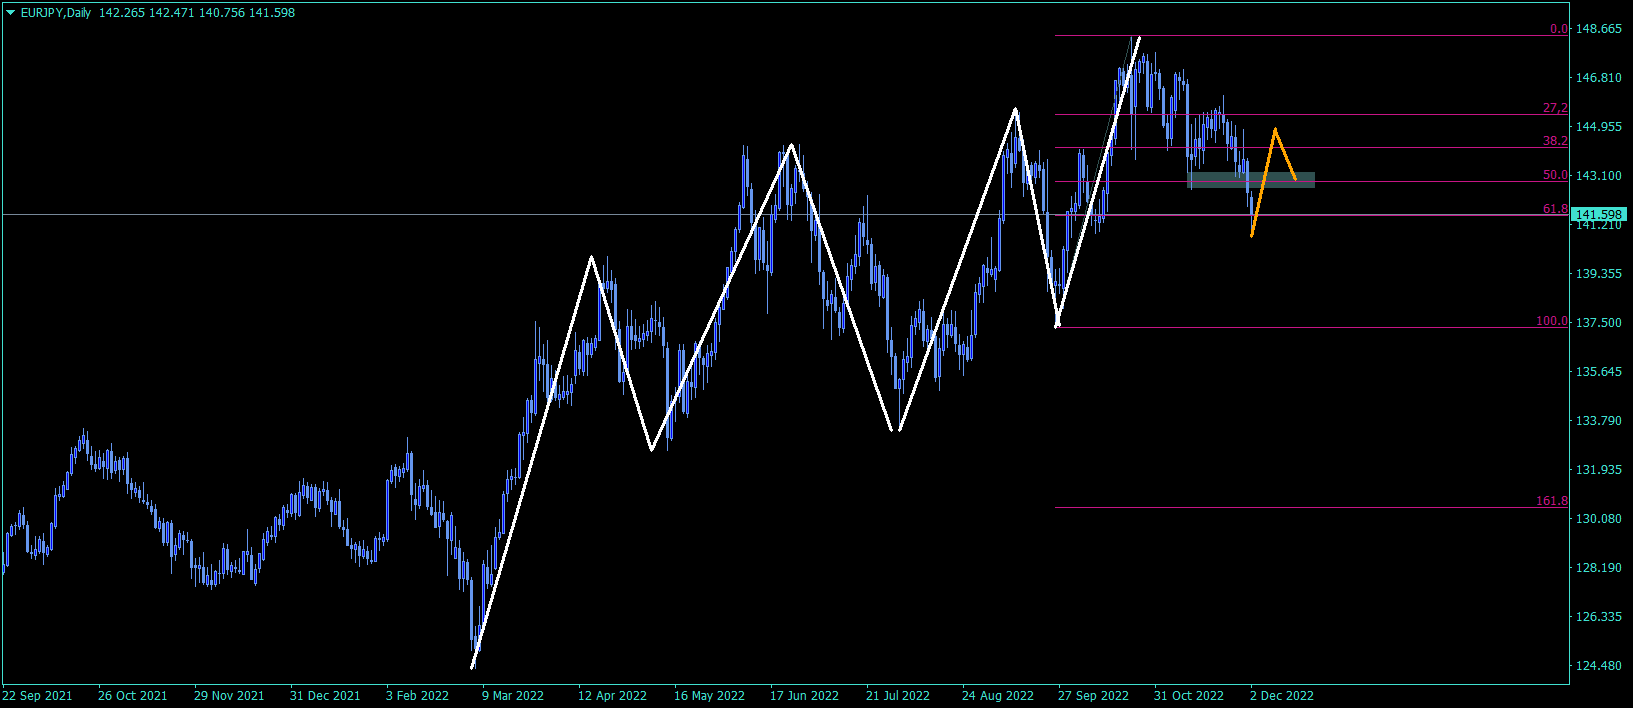Click the 29 Nov 2021 date label

(x=229, y=696)
